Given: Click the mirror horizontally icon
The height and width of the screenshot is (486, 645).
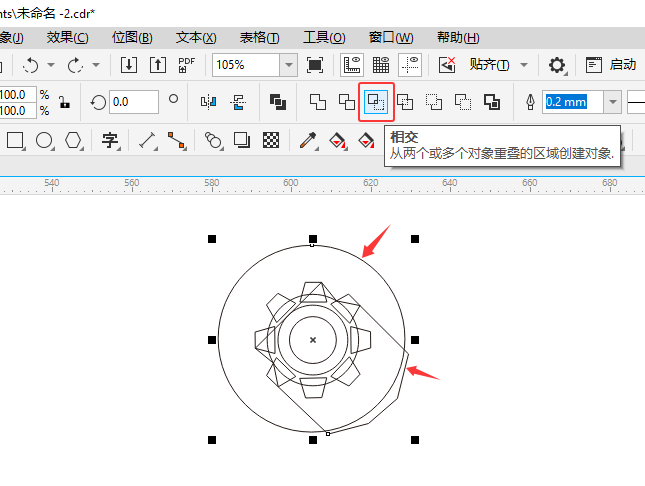Looking at the screenshot, I should click(x=209, y=102).
